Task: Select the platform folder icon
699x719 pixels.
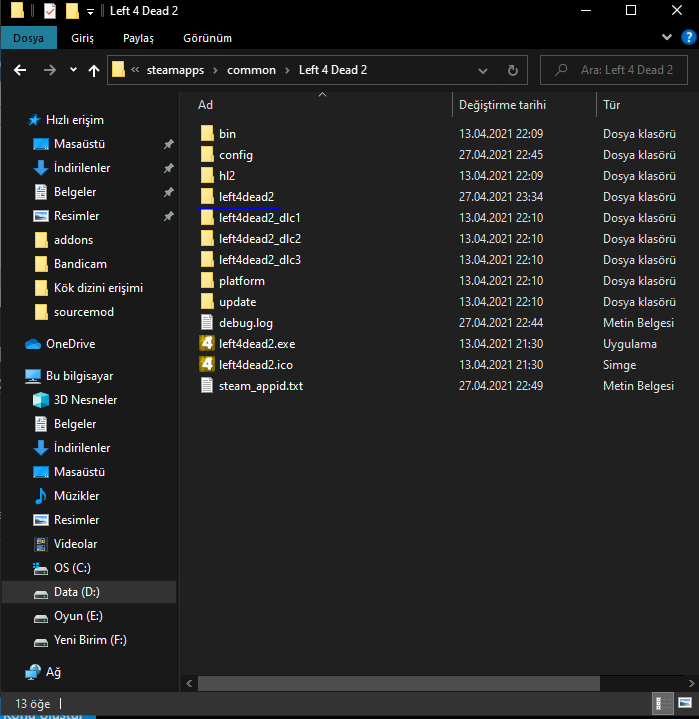Action: click(207, 281)
